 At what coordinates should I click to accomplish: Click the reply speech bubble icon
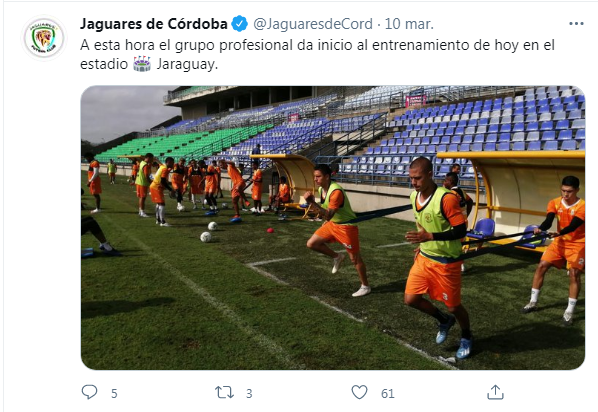(x=90, y=392)
